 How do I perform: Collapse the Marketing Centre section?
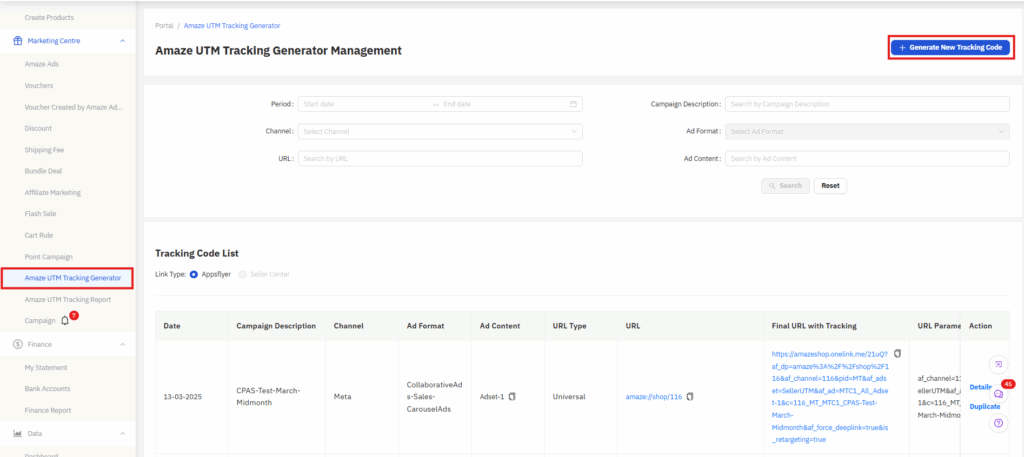pos(122,41)
